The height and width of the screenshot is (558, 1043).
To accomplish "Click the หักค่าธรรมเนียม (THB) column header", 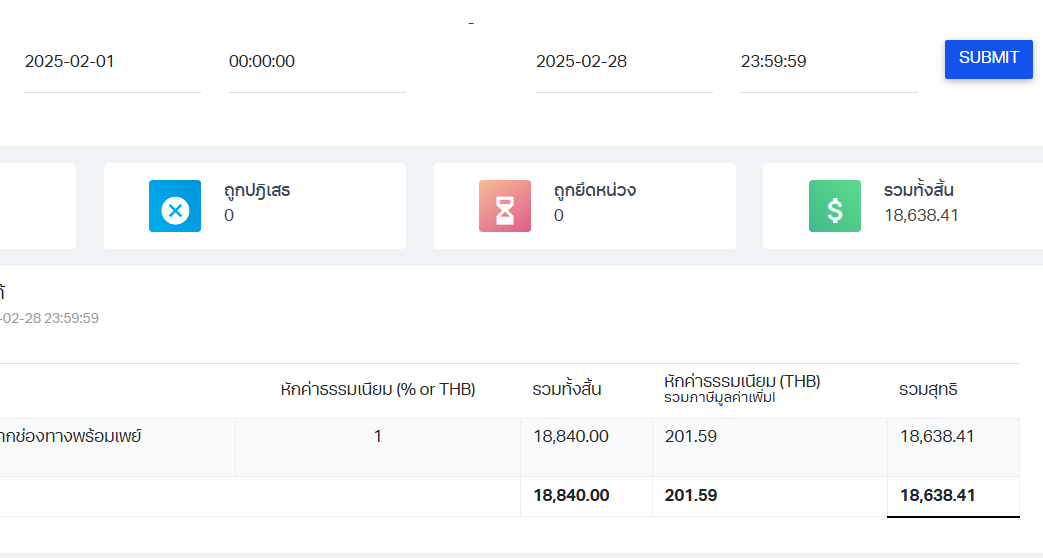I will click(742, 381).
